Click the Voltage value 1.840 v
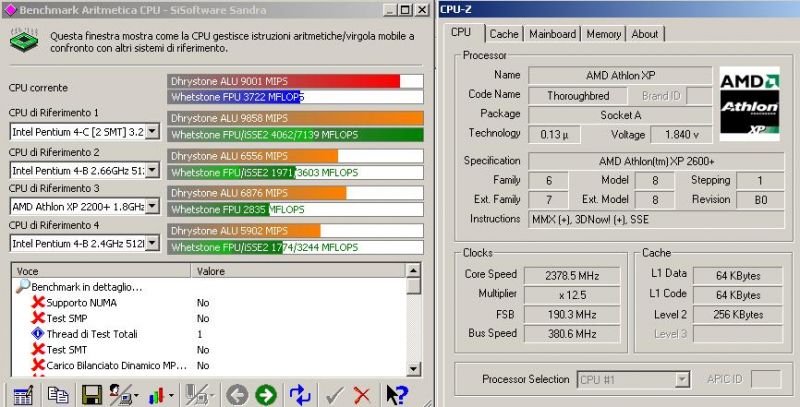The height and width of the screenshot is (407, 800). (x=682, y=135)
